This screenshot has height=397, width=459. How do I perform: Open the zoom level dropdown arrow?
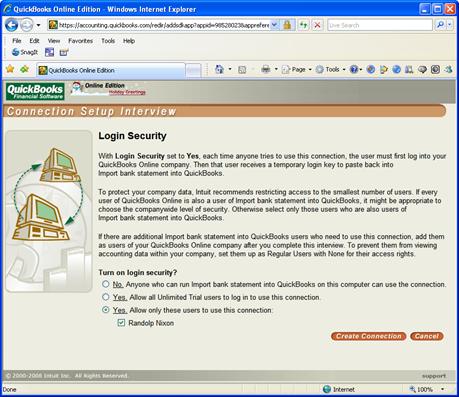[x=442, y=389]
